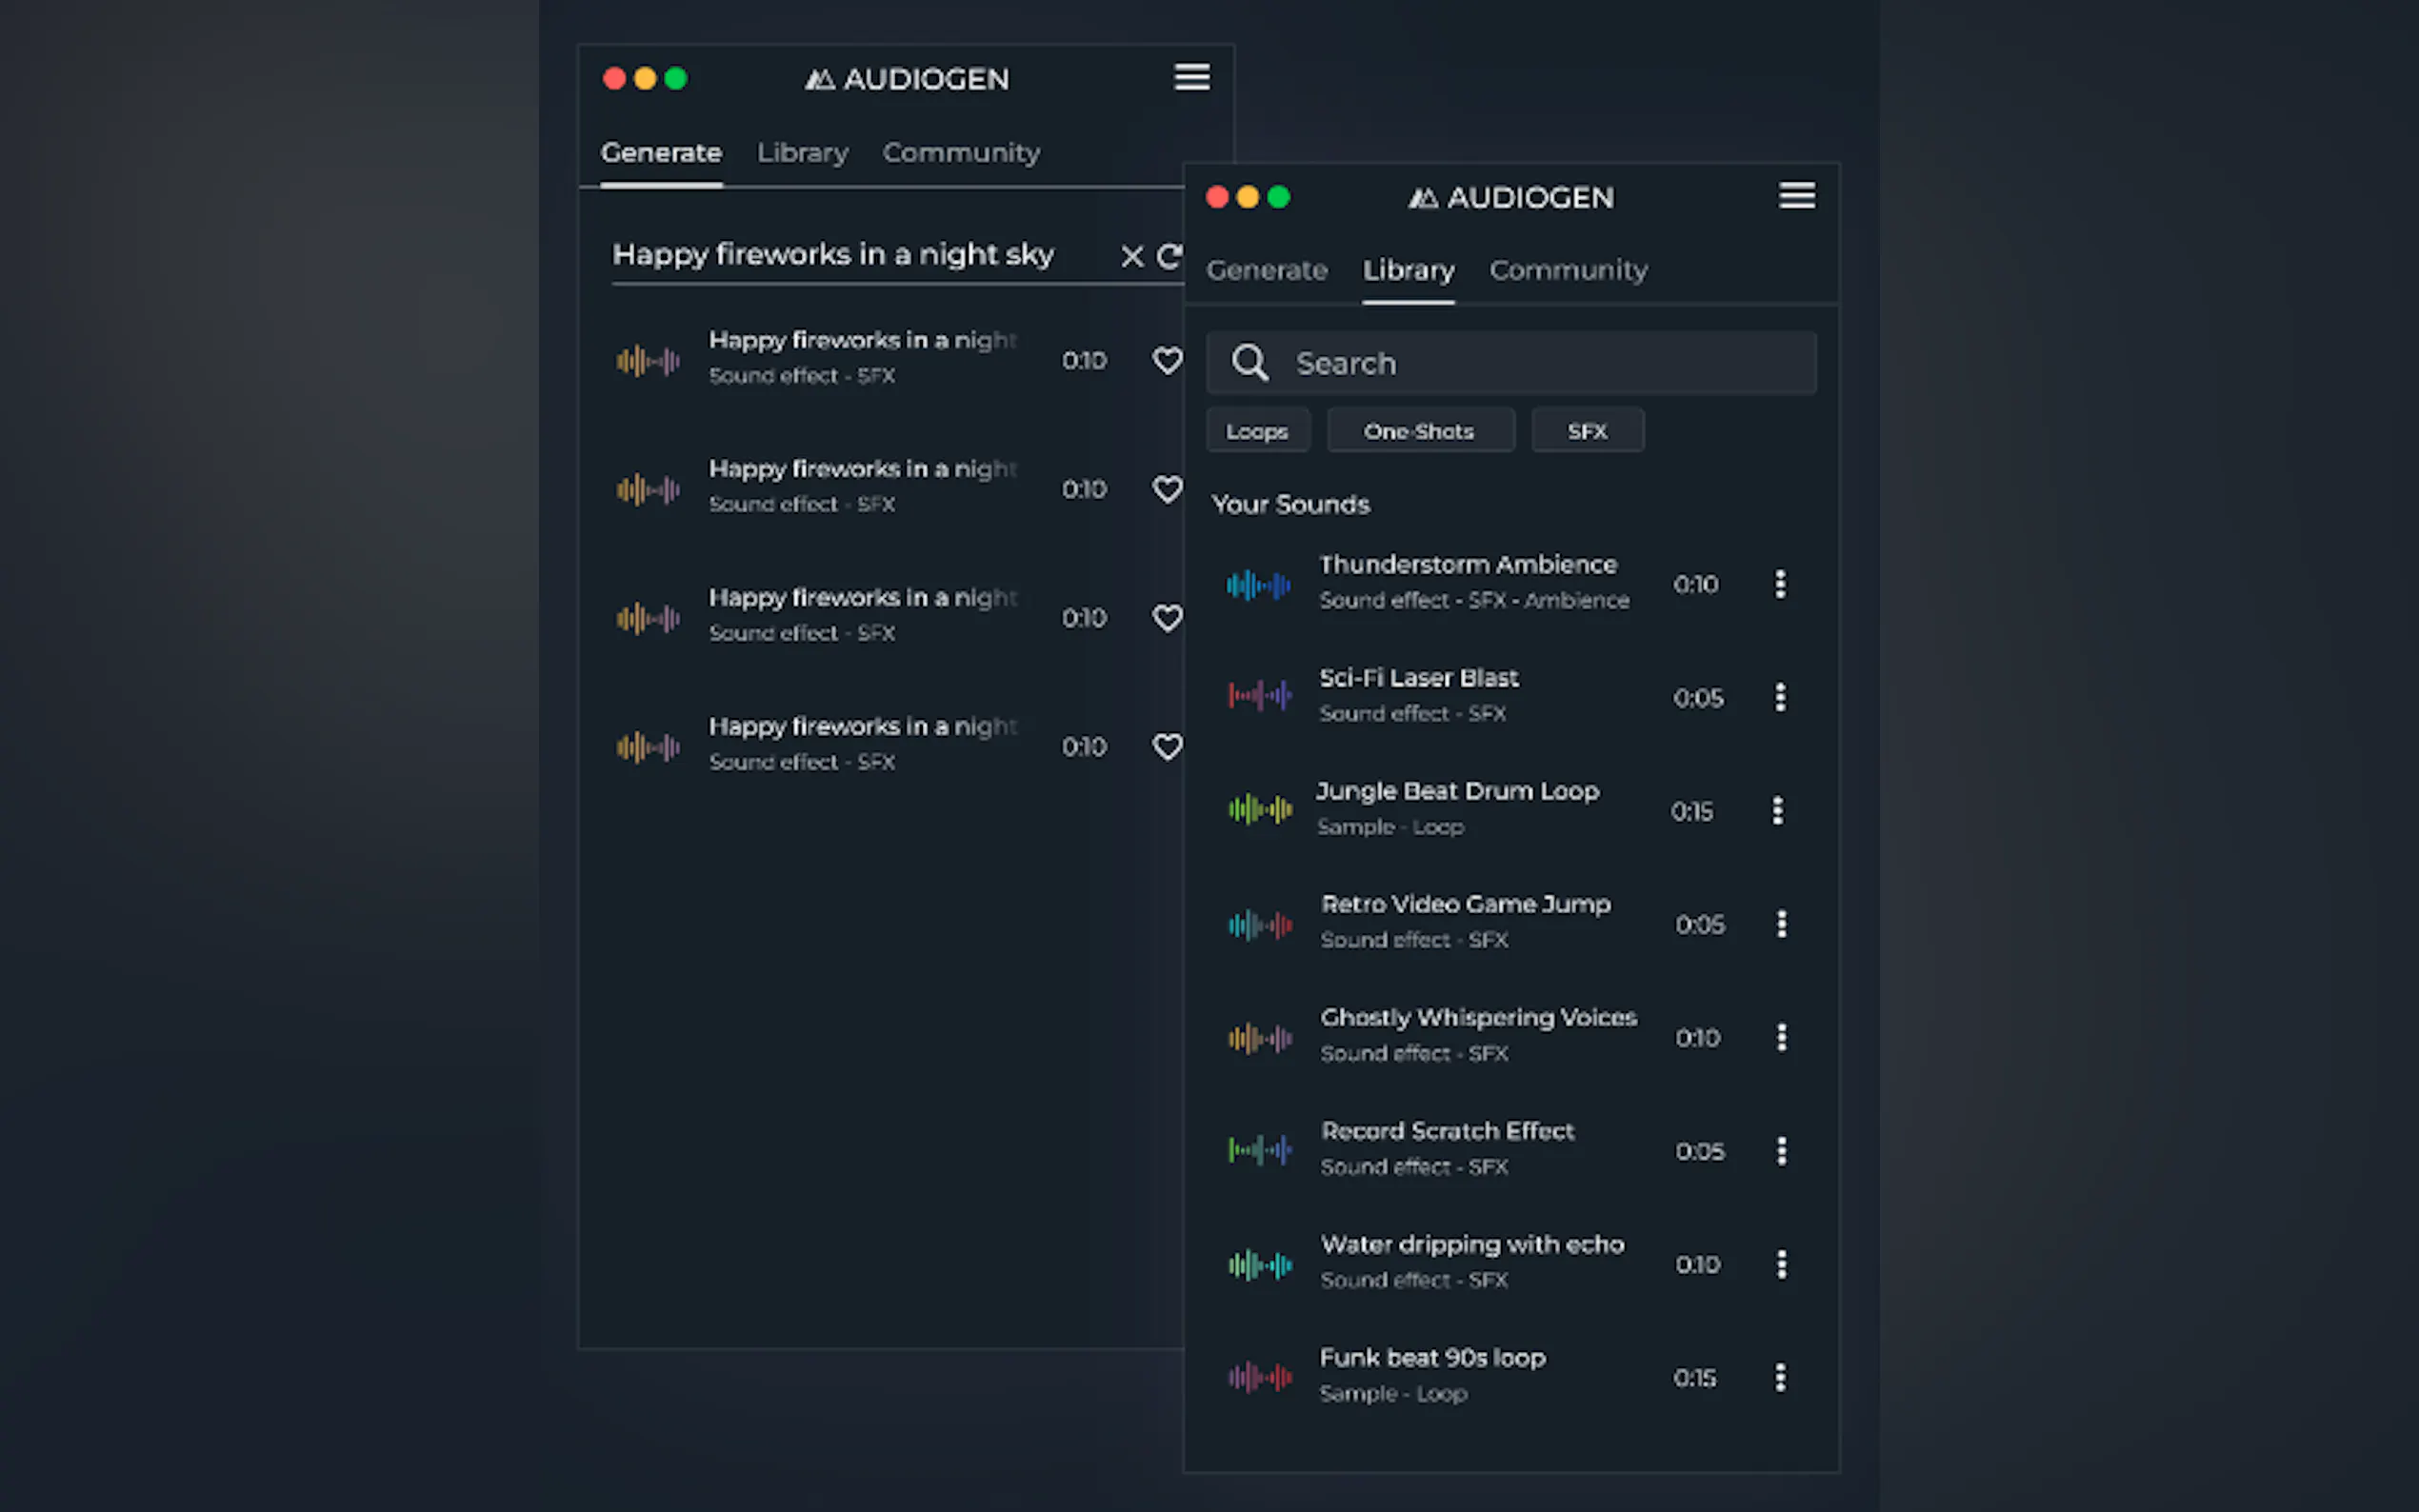Play the Thunderstorm Ambience waveform icon

coord(1258,585)
